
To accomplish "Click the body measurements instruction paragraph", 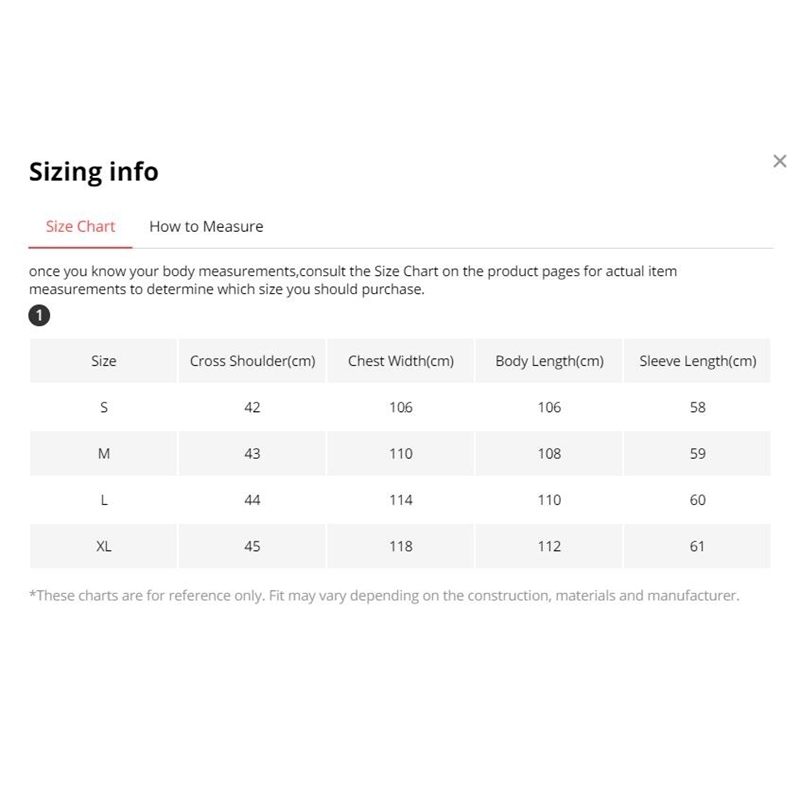I will (353, 280).
